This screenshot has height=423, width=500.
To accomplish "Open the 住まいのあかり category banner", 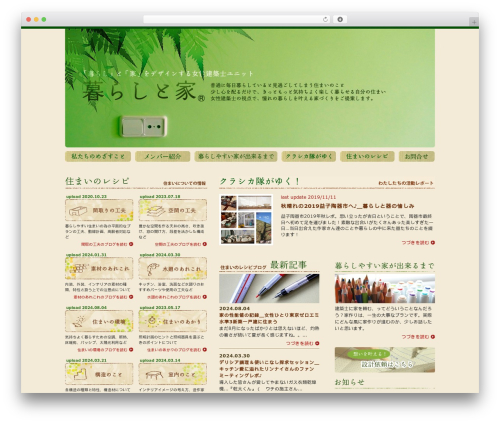I will (173, 321).
